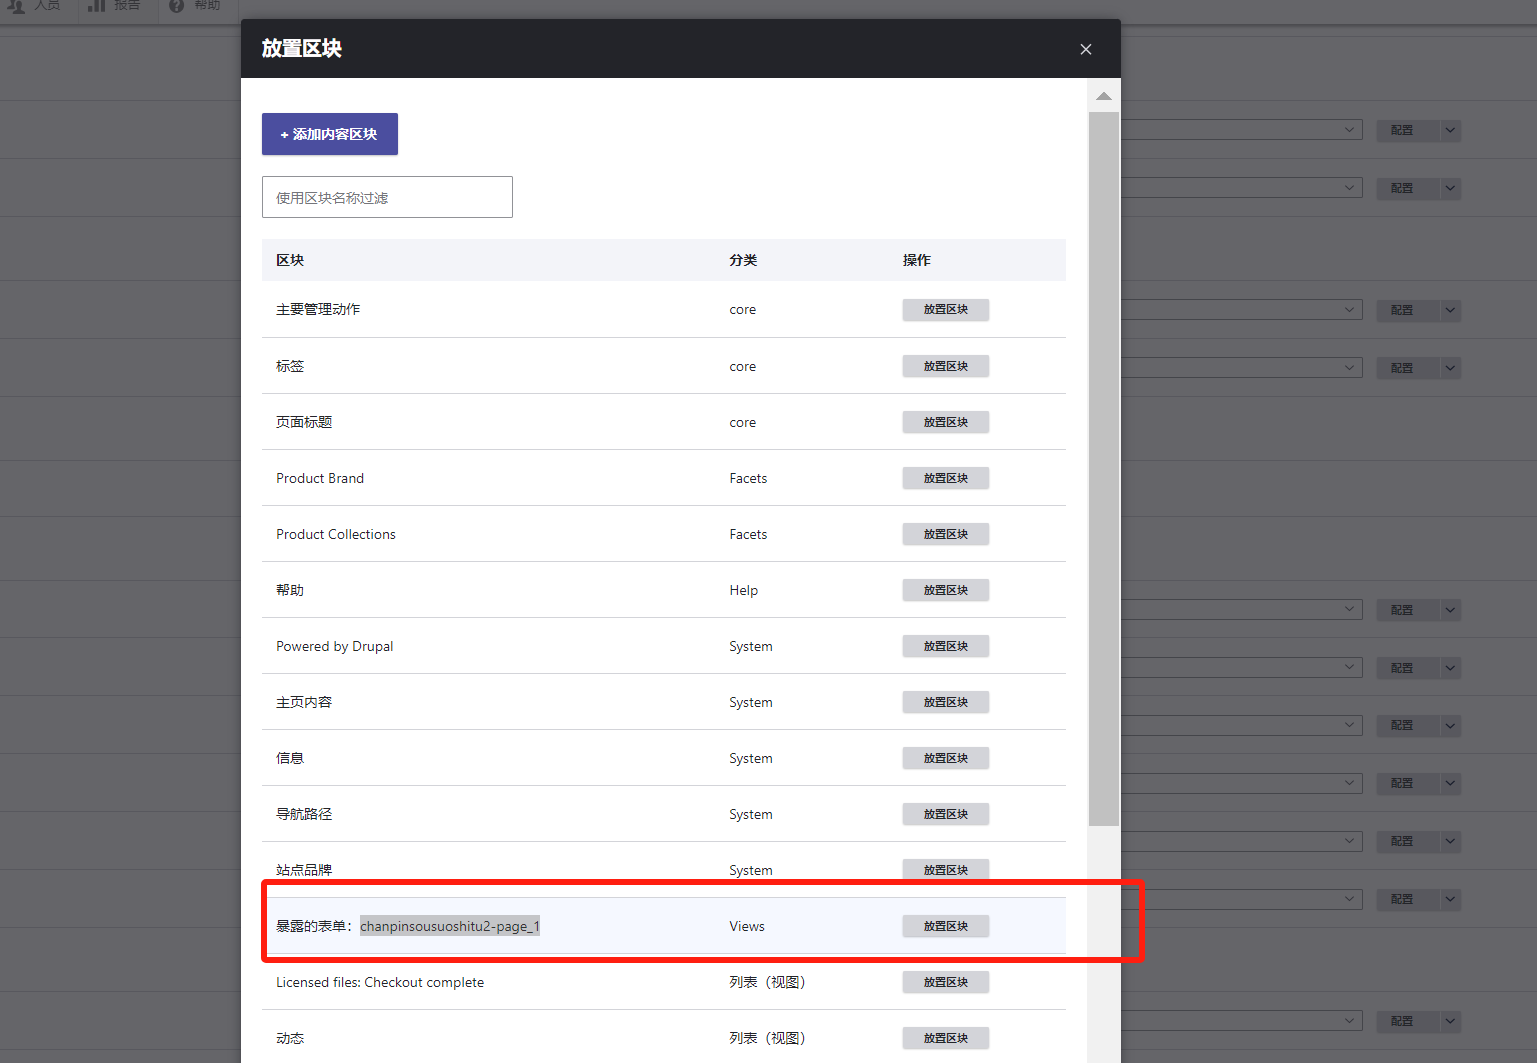Place the Product Brand block
Viewport: 1537px width, 1063px height.
coord(946,478)
